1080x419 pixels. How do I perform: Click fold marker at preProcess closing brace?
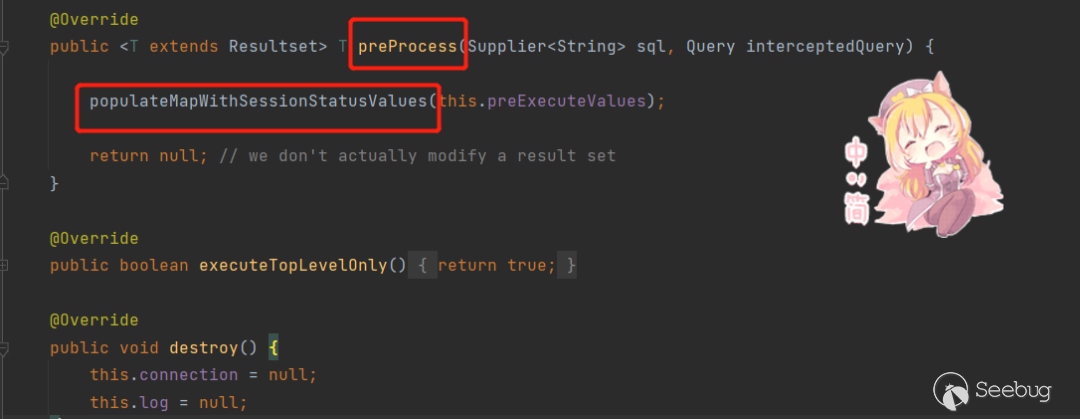(x=5, y=184)
